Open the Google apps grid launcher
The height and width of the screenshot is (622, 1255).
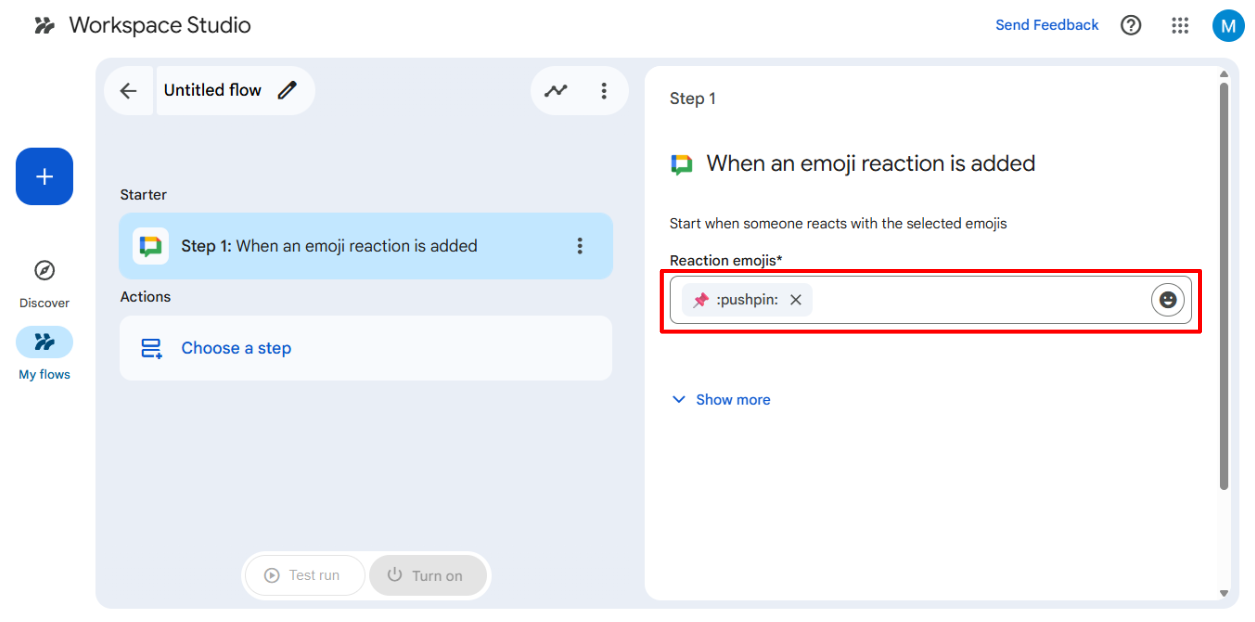click(1180, 25)
